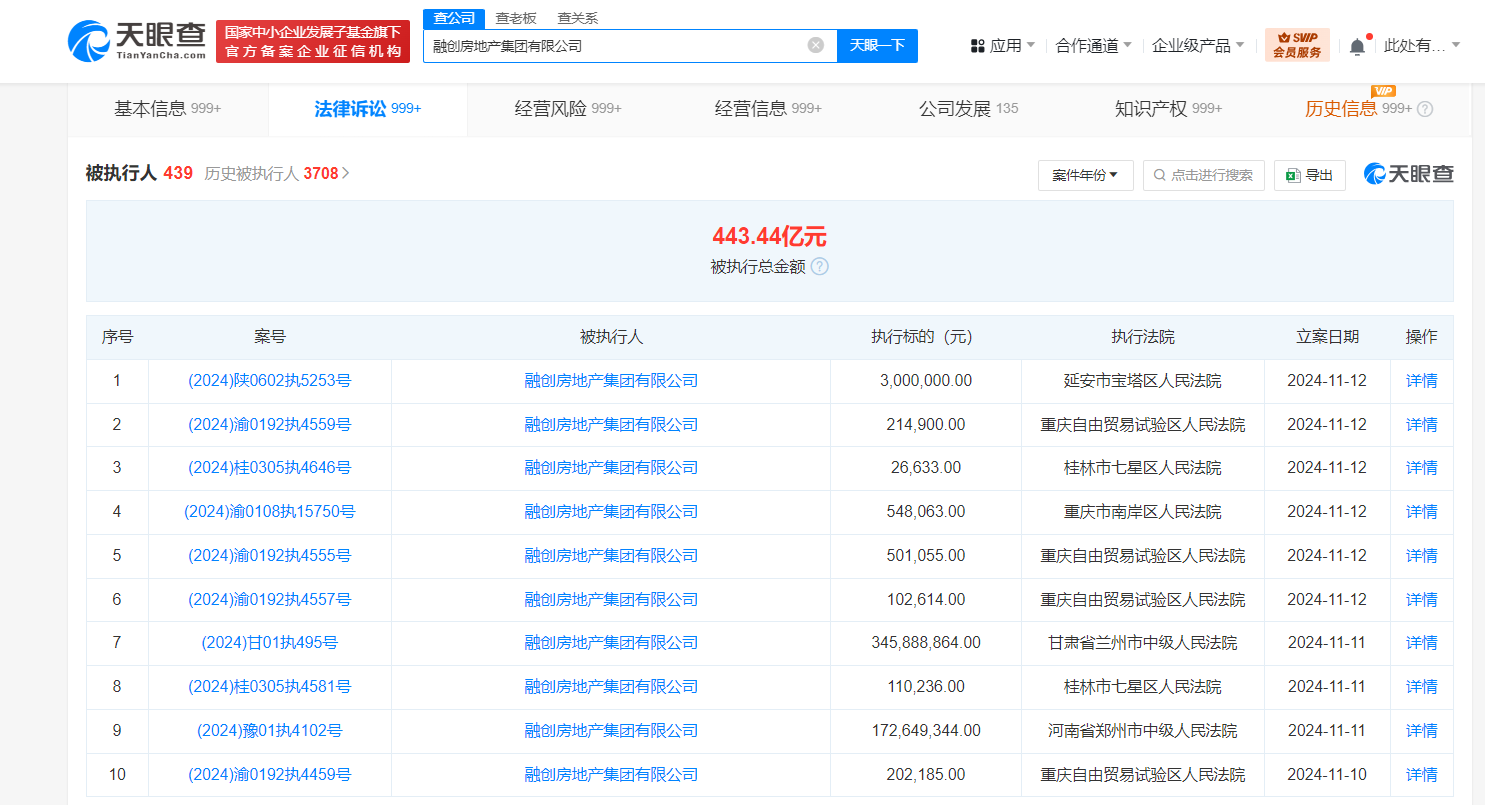Image resolution: width=1485 pixels, height=805 pixels.
Task: View 详情 for case 甘01执495号
Action: click(x=1421, y=643)
